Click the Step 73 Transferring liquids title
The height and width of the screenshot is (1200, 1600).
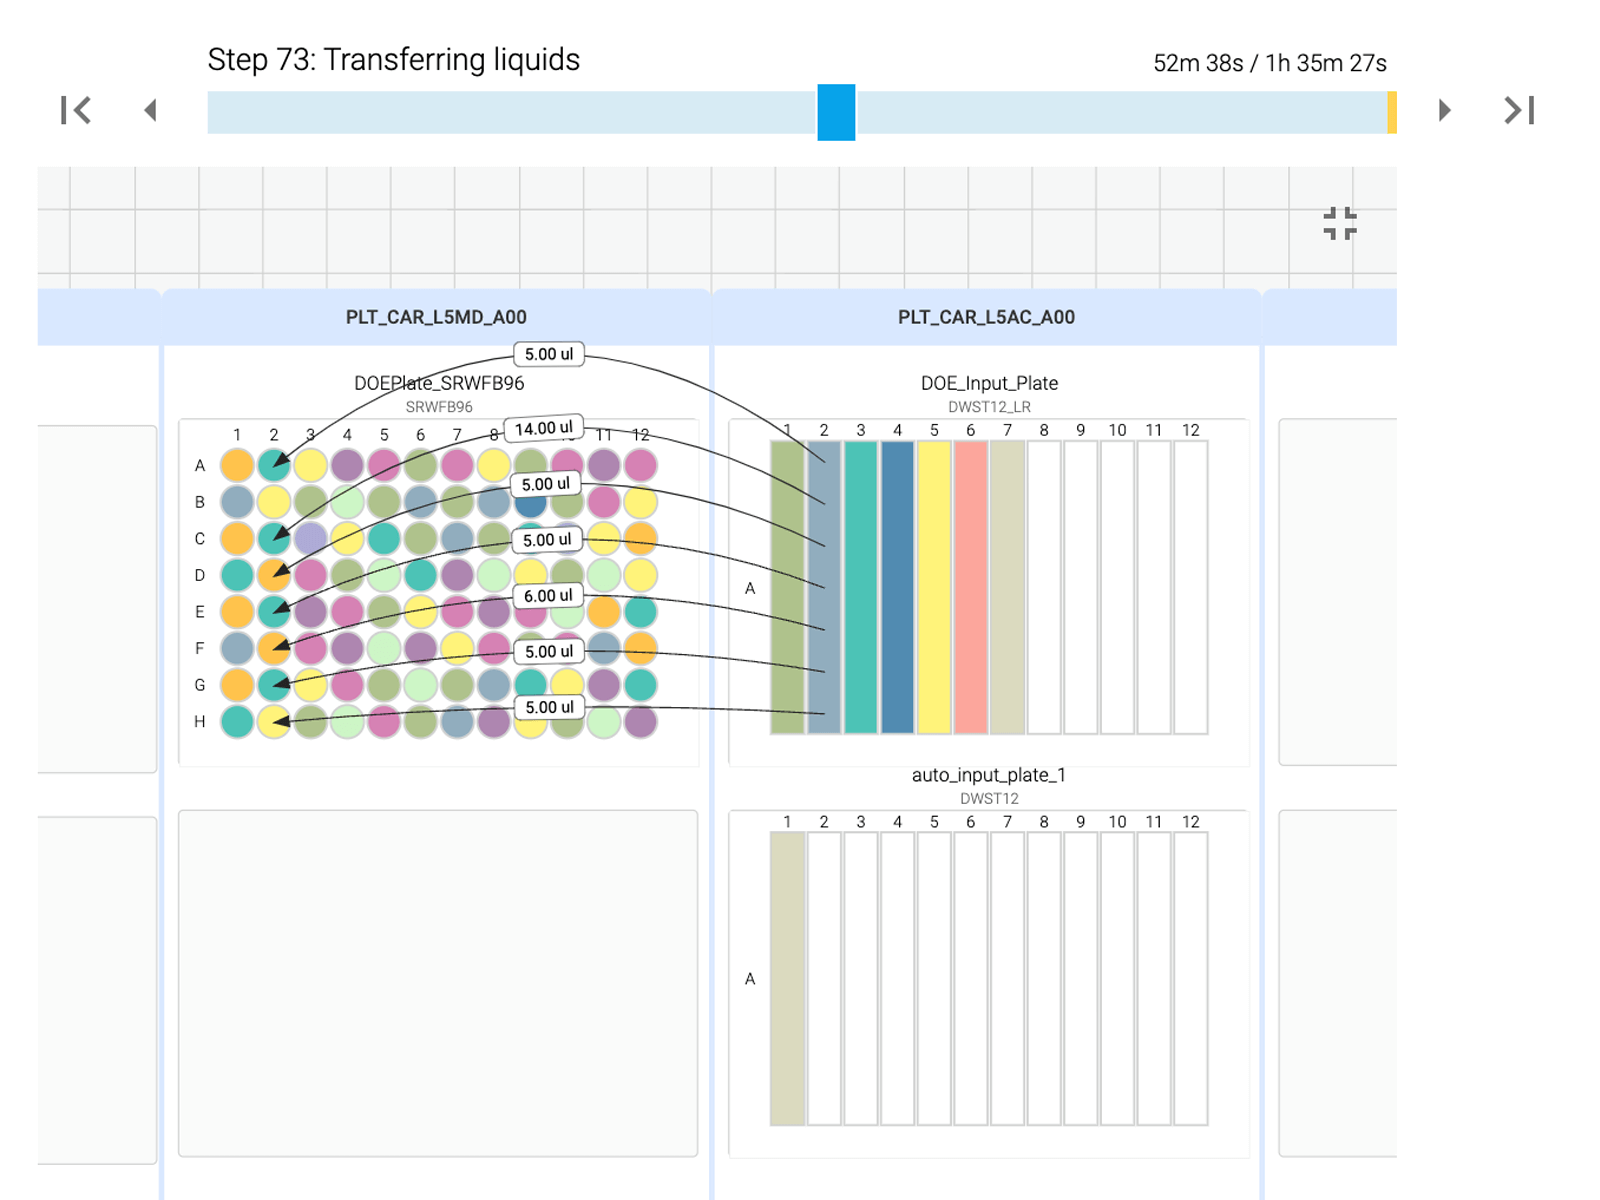(394, 60)
